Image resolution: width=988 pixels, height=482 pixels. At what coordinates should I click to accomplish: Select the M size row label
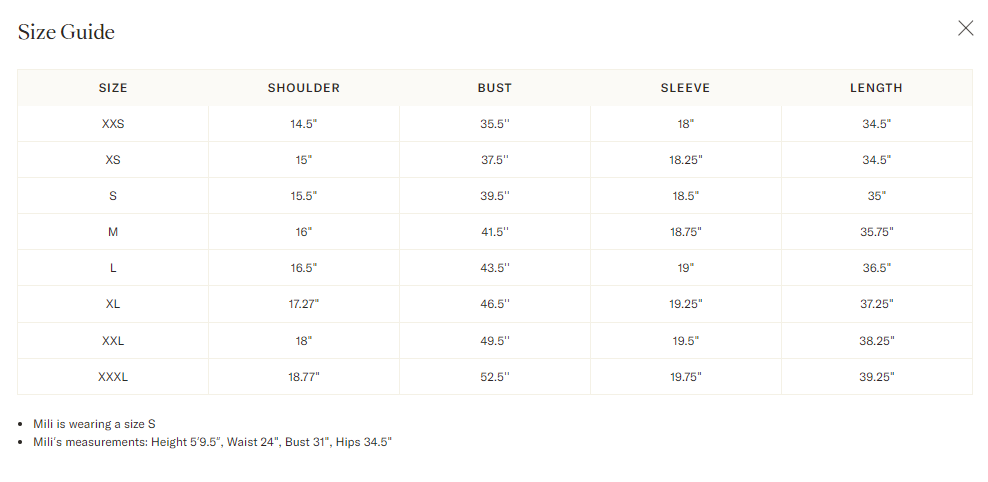click(113, 232)
